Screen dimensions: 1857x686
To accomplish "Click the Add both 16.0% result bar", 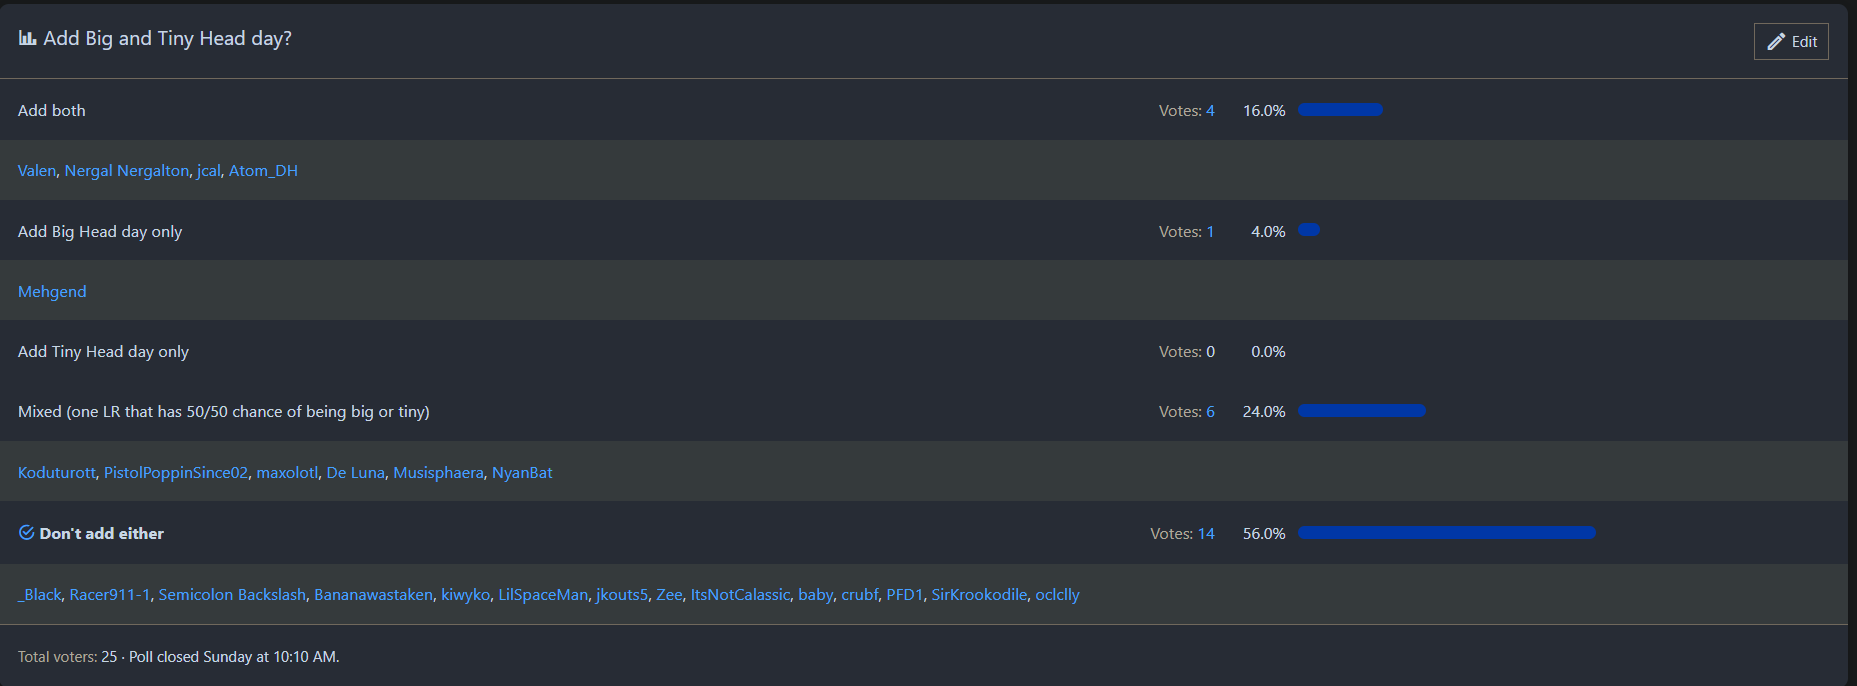I will click(1340, 110).
